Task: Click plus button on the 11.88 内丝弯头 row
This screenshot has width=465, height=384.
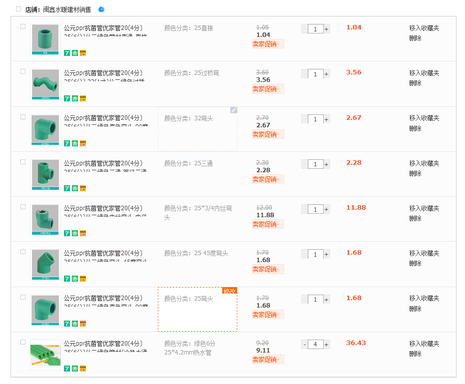Action: point(327,210)
